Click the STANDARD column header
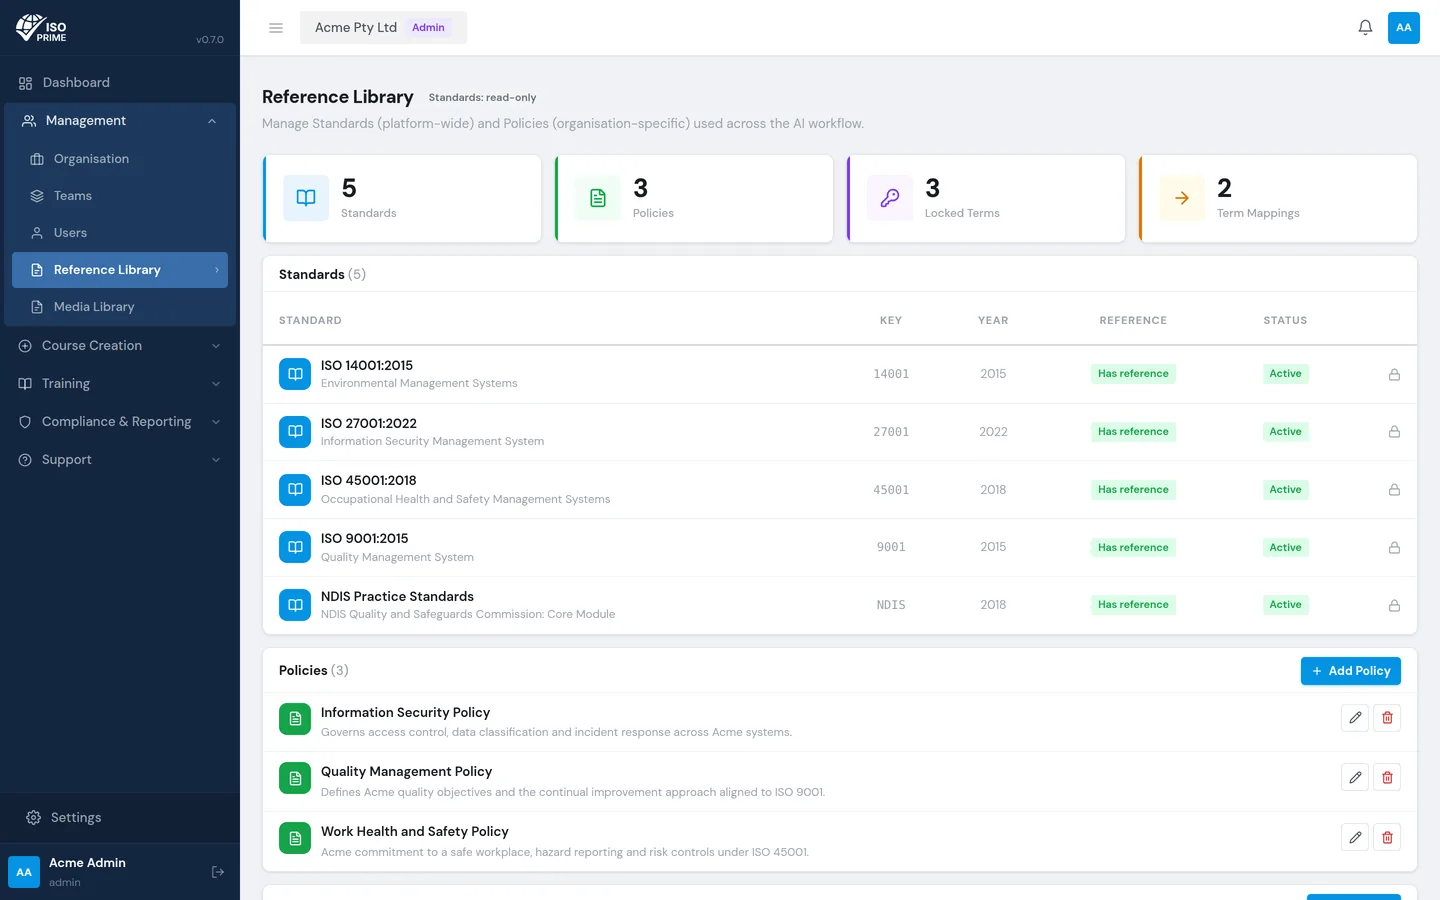The width and height of the screenshot is (1440, 900). (x=310, y=321)
